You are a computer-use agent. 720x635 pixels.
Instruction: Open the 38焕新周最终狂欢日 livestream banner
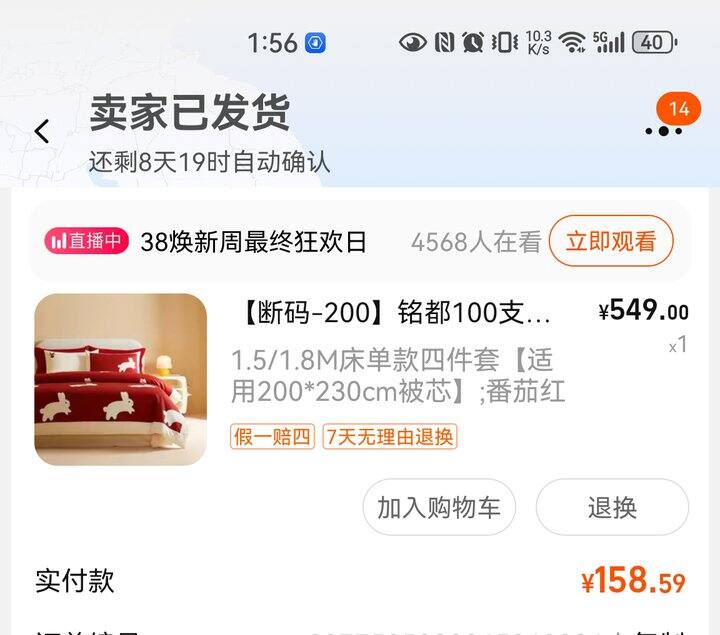point(253,242)
